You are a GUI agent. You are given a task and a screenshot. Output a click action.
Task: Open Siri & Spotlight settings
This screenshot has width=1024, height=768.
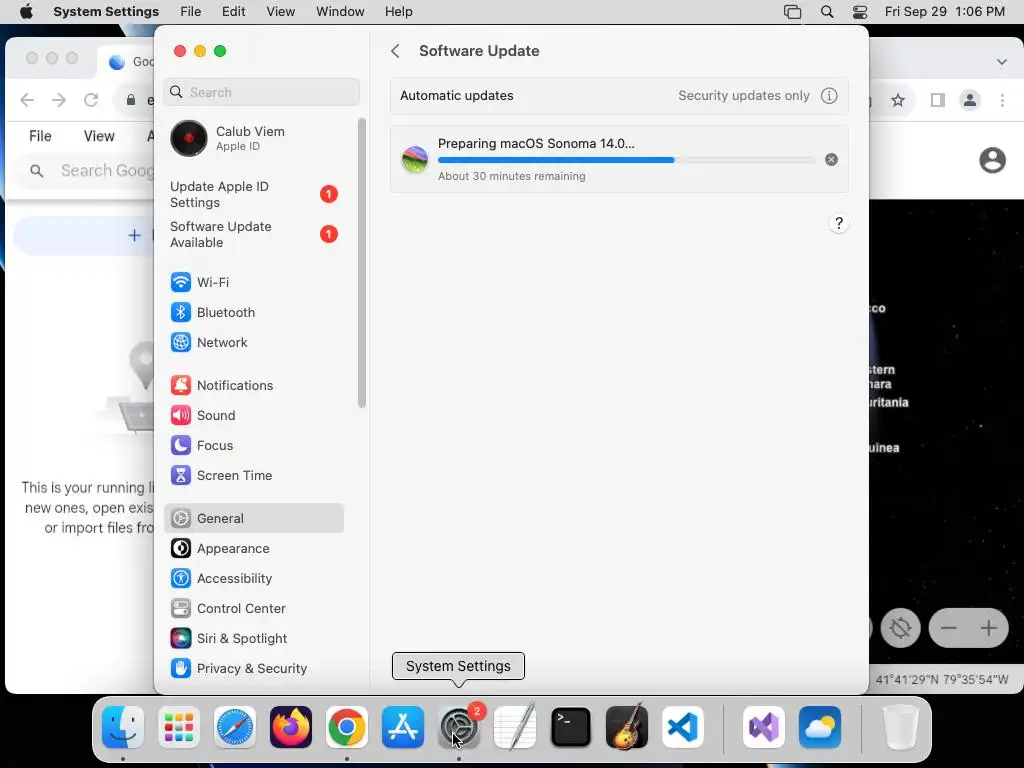click(x=253, y=639)
